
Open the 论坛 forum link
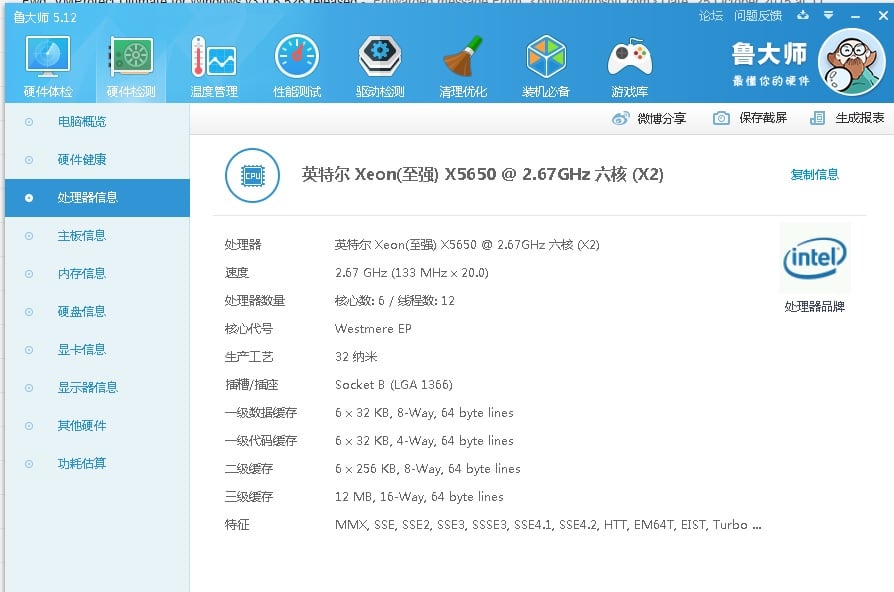pos(711,16)
